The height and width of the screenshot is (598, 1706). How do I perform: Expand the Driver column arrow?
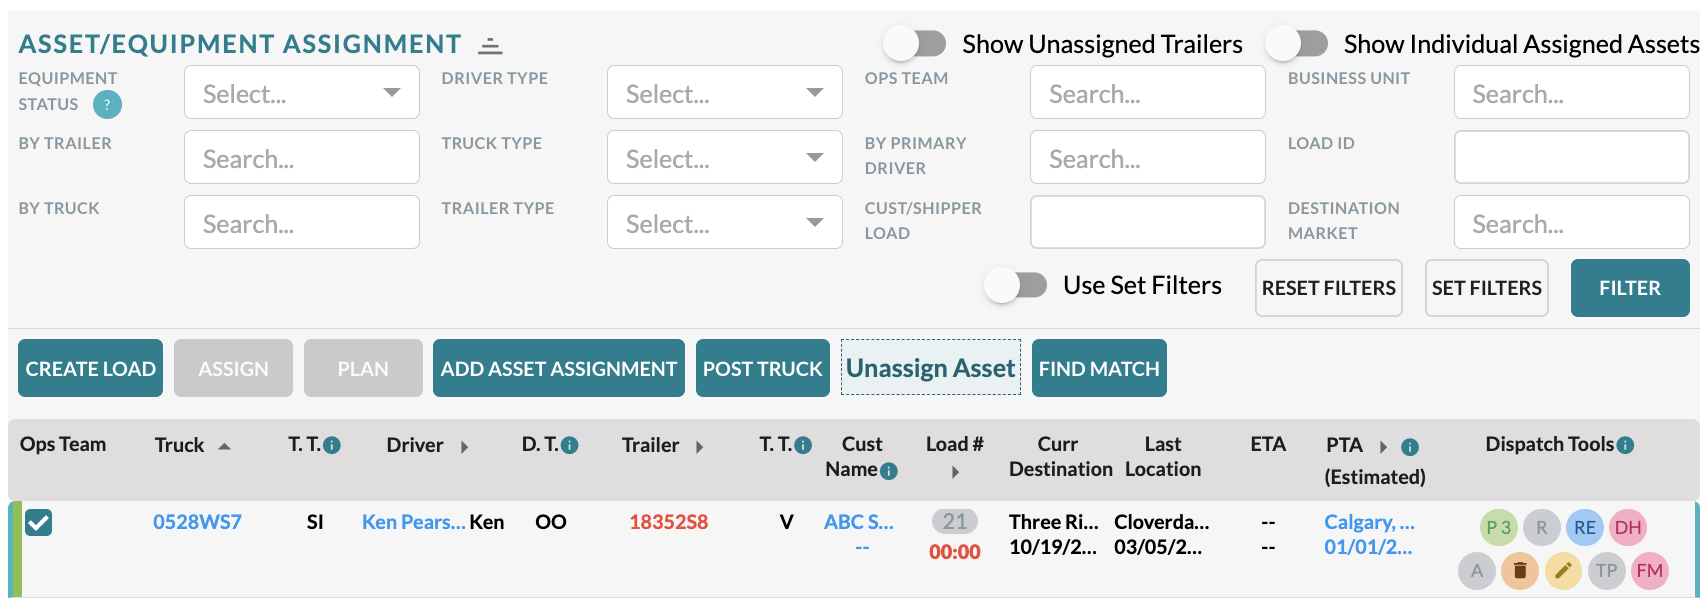click(464, 447)
